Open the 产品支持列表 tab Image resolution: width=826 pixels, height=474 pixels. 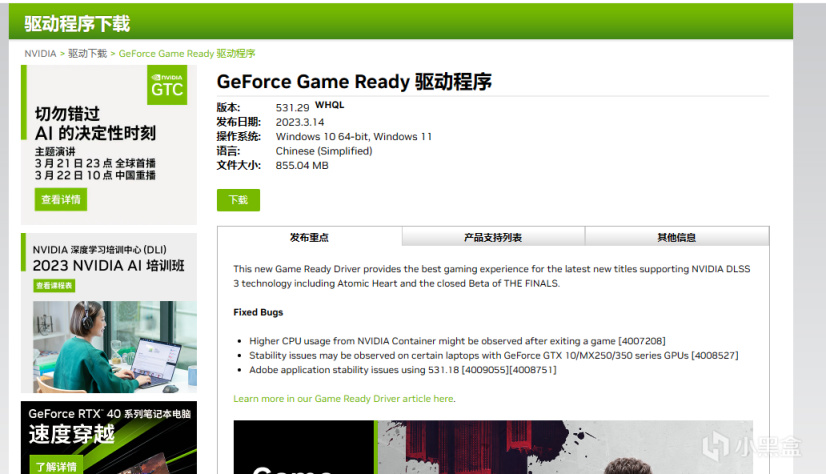[x=493, y=238]
